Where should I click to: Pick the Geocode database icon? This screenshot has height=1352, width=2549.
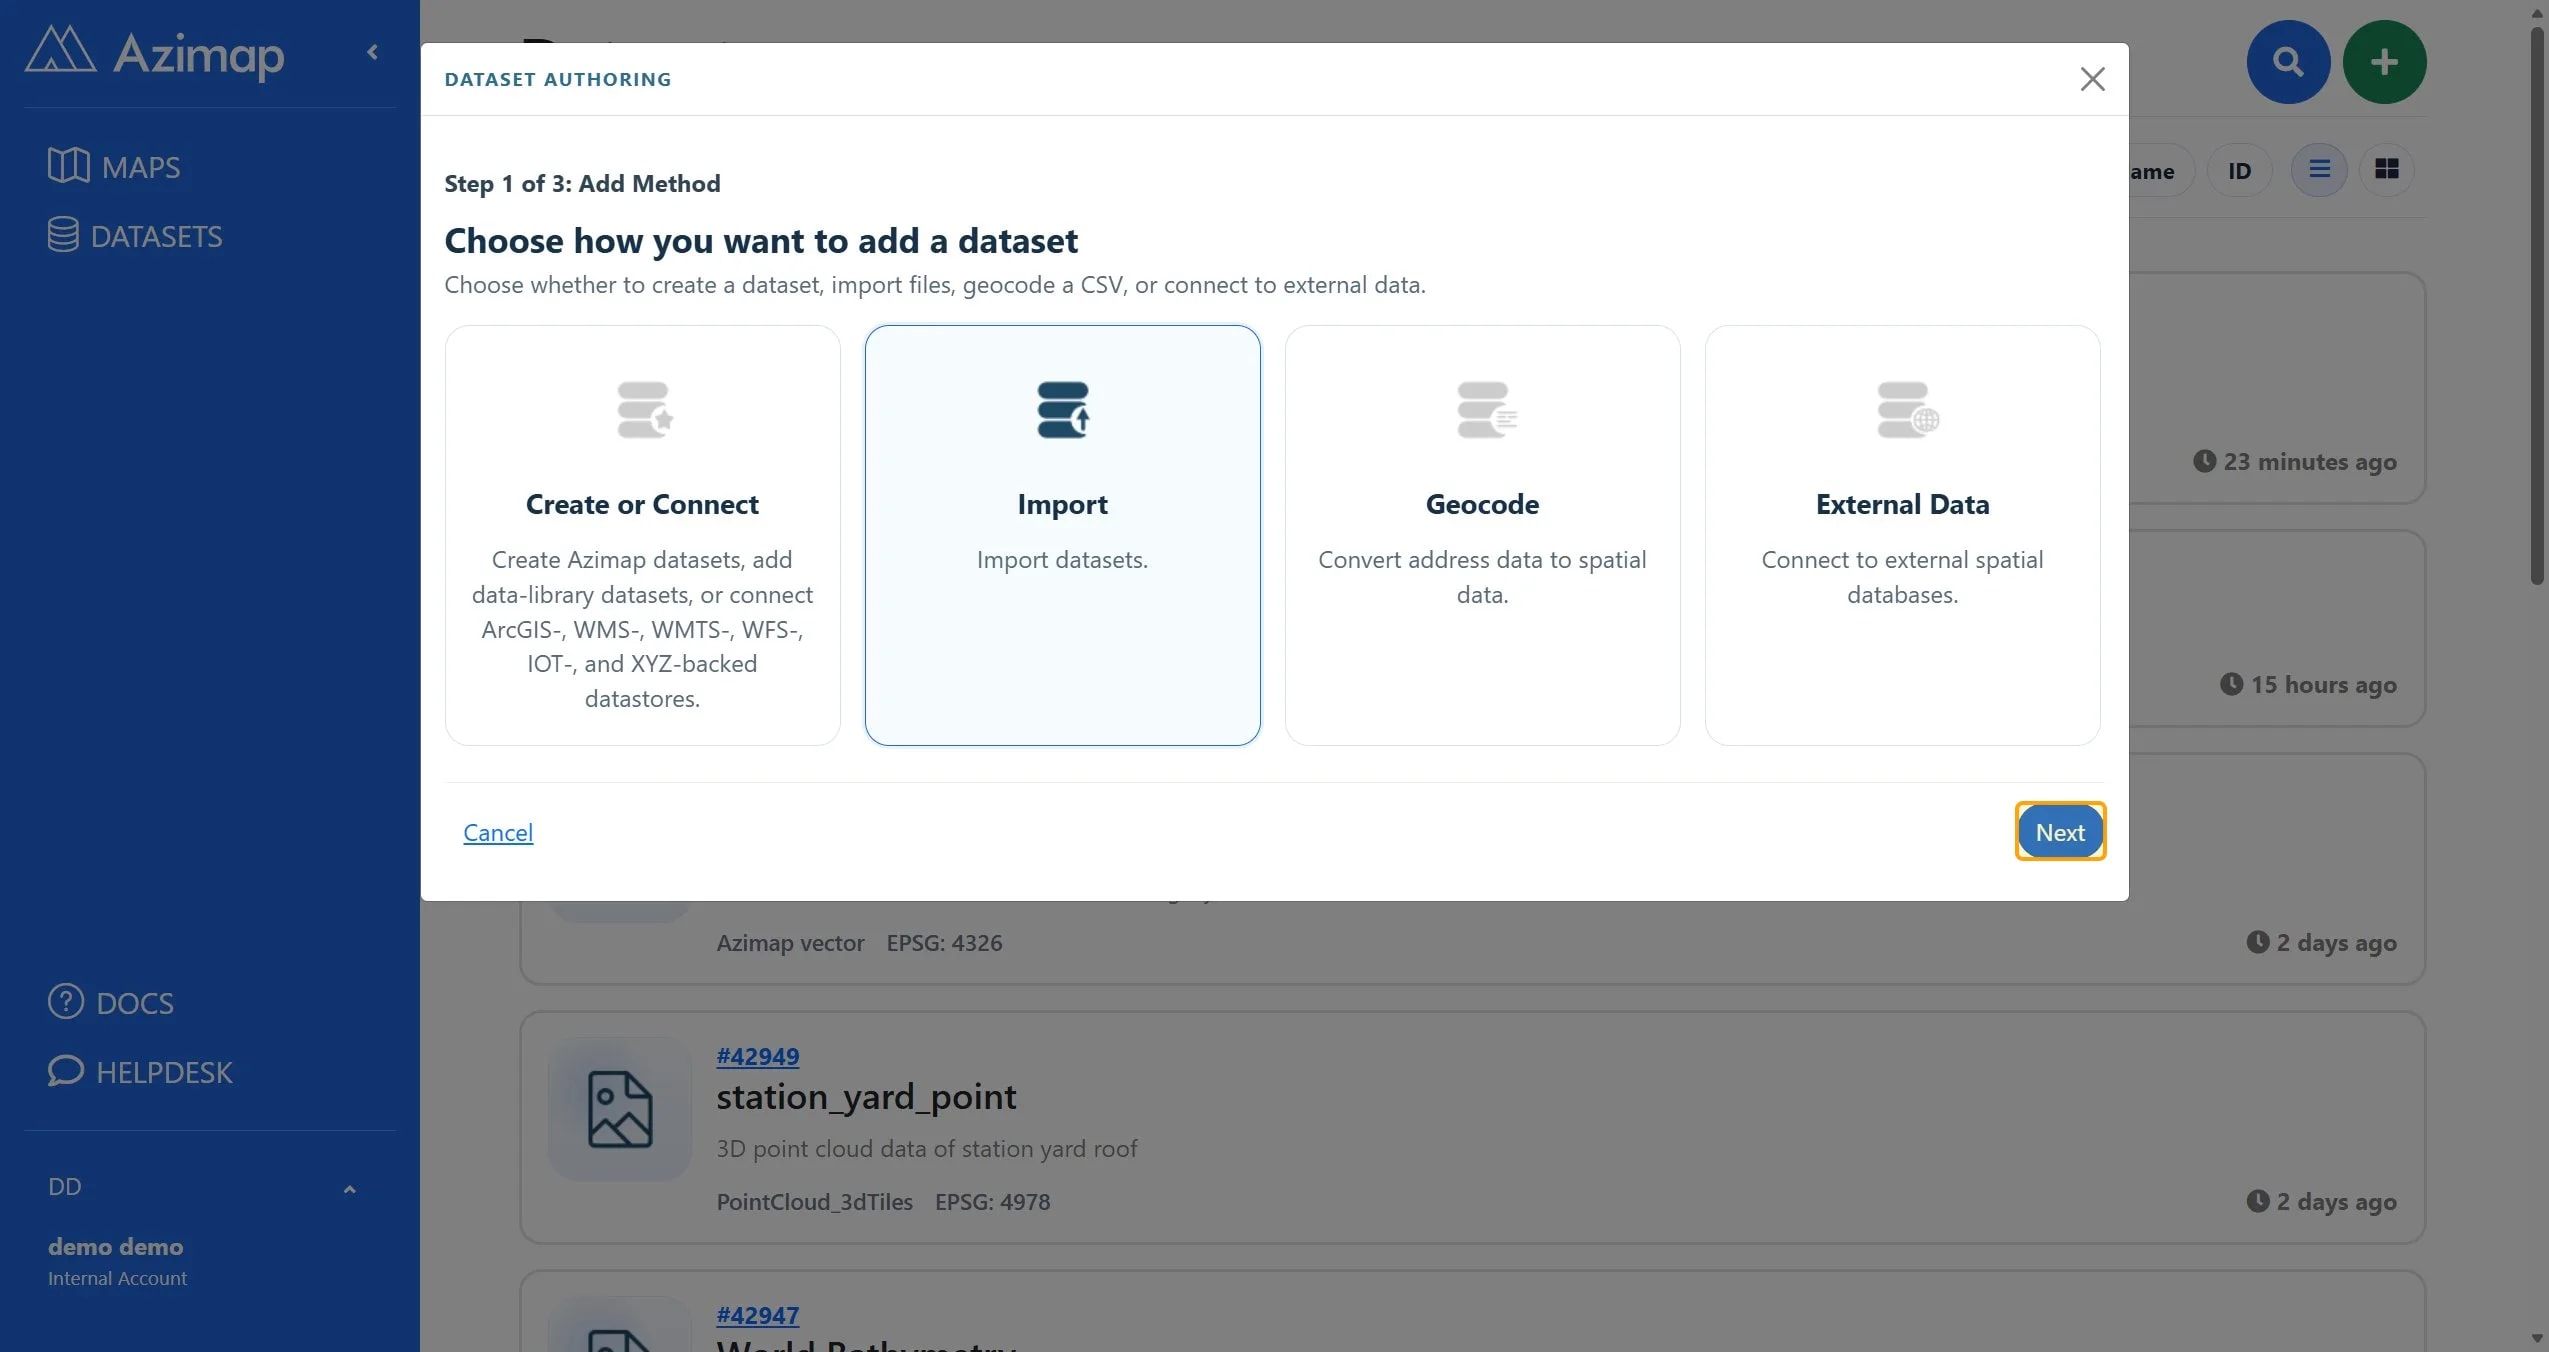click(x=1486, y=410)
